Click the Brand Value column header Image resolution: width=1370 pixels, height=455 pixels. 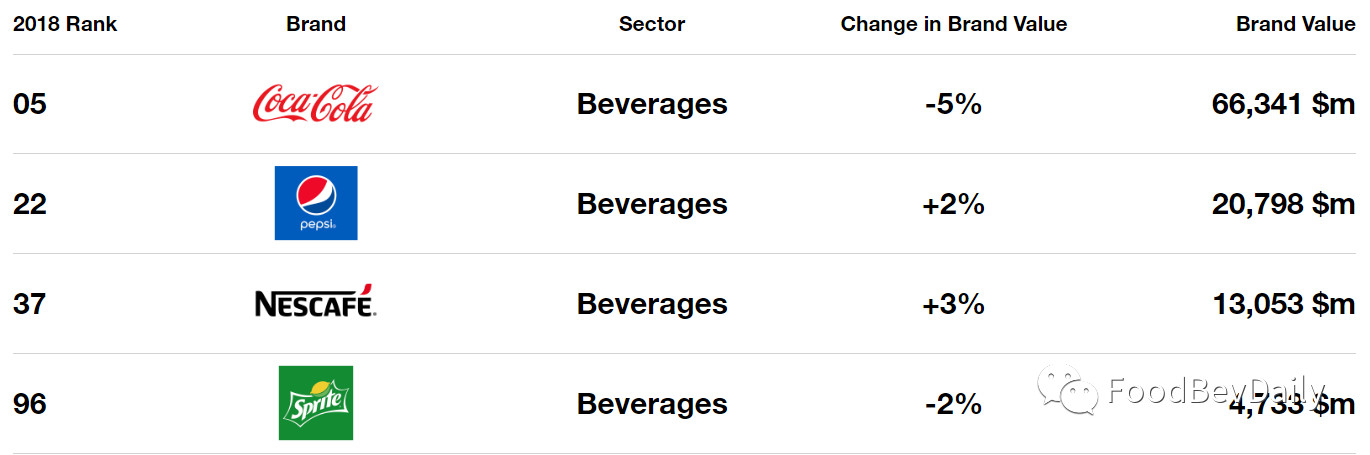(x=1296, y=24)
